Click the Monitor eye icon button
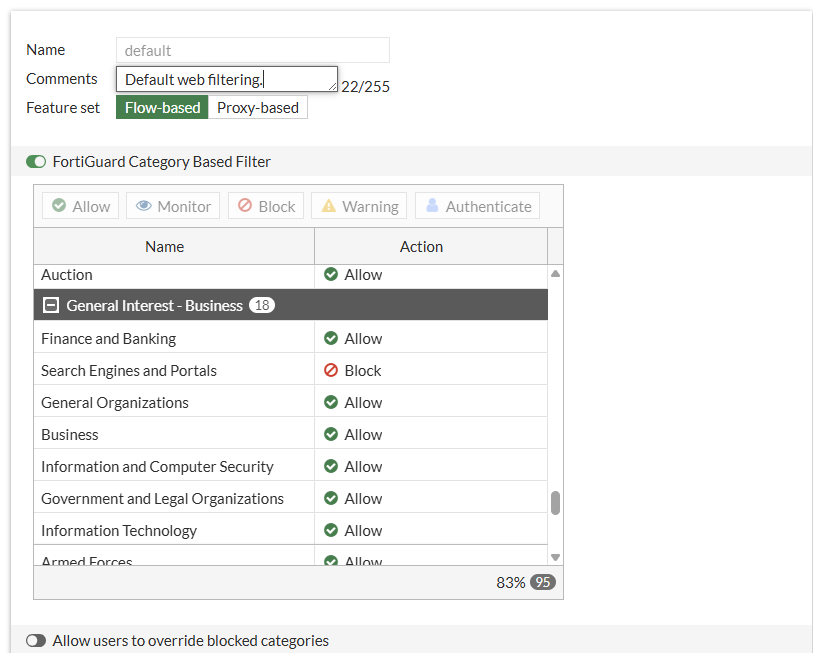 pos(173,206)
